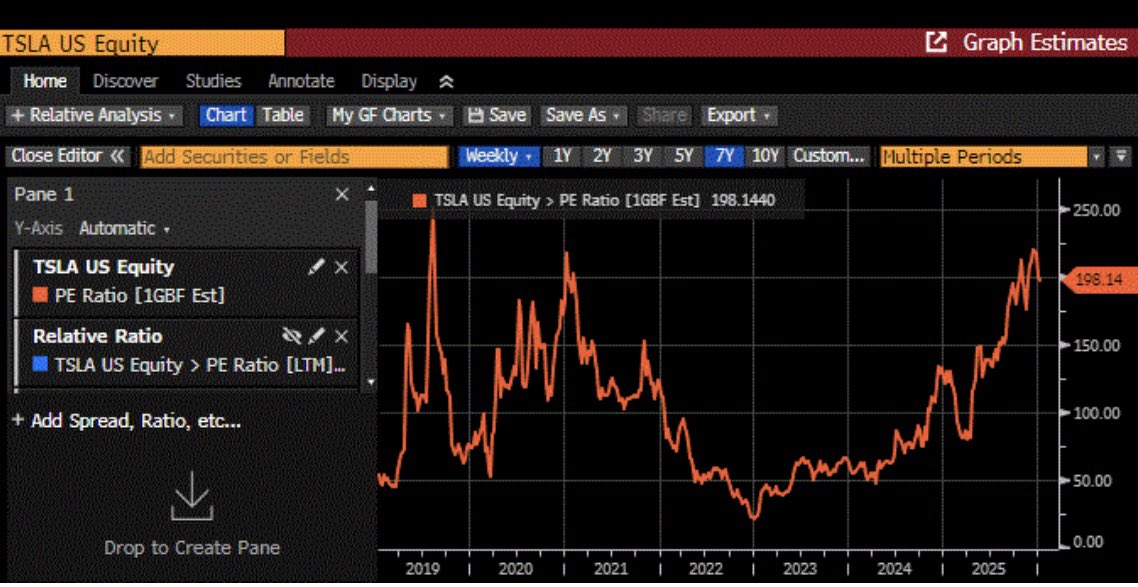Click Add Securities or Fields input

pyautogui.click(x=295, y=157)
